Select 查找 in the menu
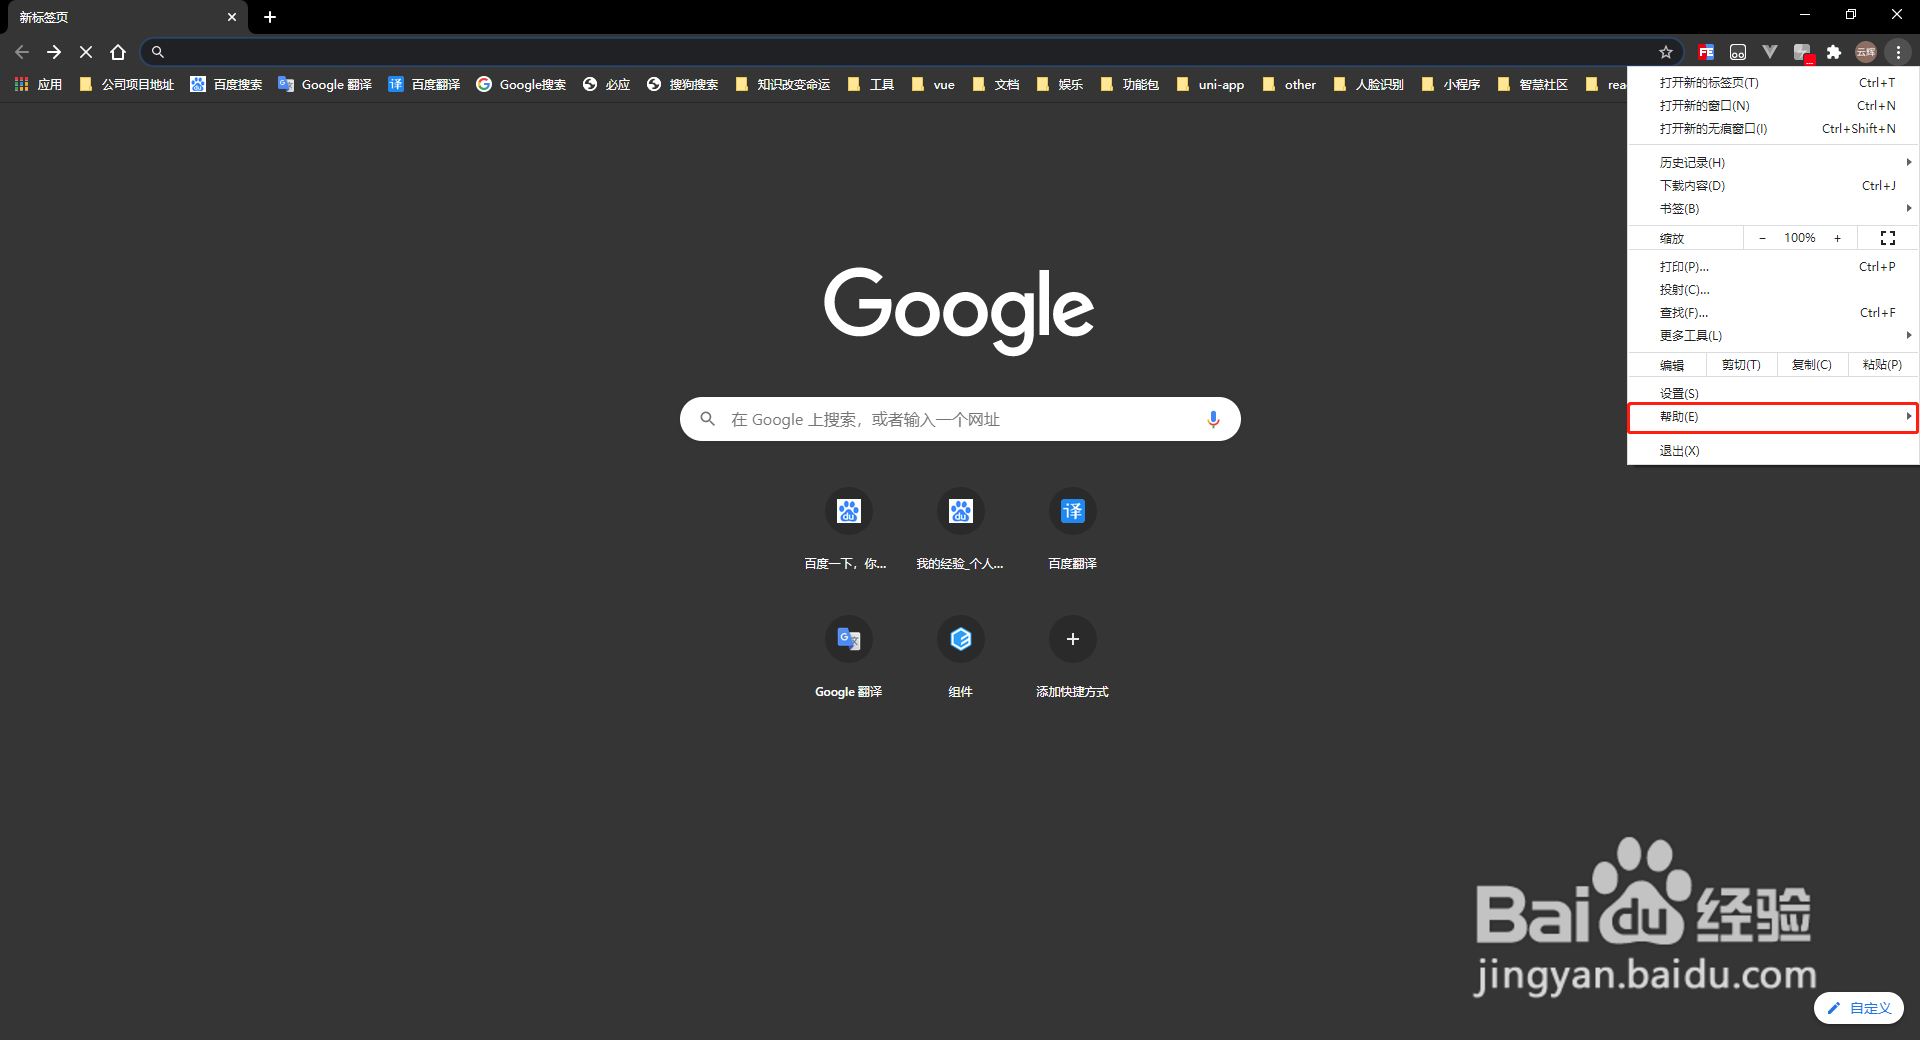The width and height of the screenshot is (1920, 1040). click(1773, 313)
